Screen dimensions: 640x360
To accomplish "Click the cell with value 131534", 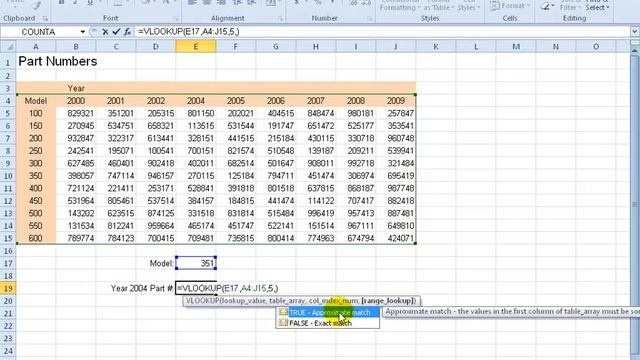I will point(76,226).
